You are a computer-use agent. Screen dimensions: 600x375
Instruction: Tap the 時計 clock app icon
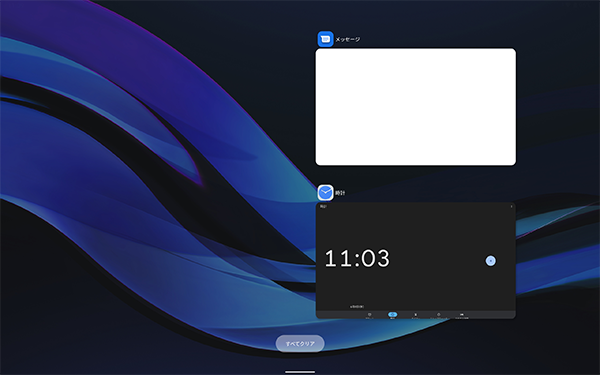[325, 193]
